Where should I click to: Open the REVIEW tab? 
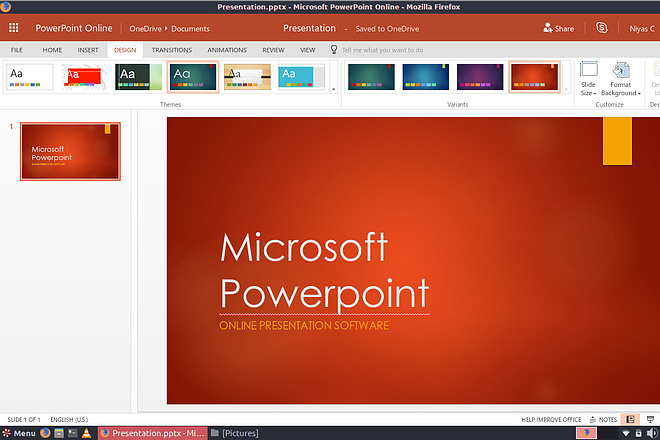pos(273,50)
